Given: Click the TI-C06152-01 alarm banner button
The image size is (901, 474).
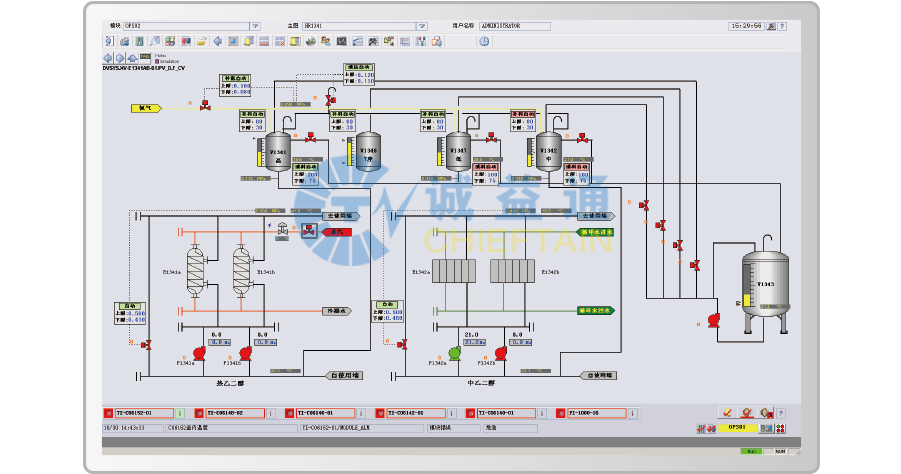Looking at the screenshot, I should pos(139,412).
